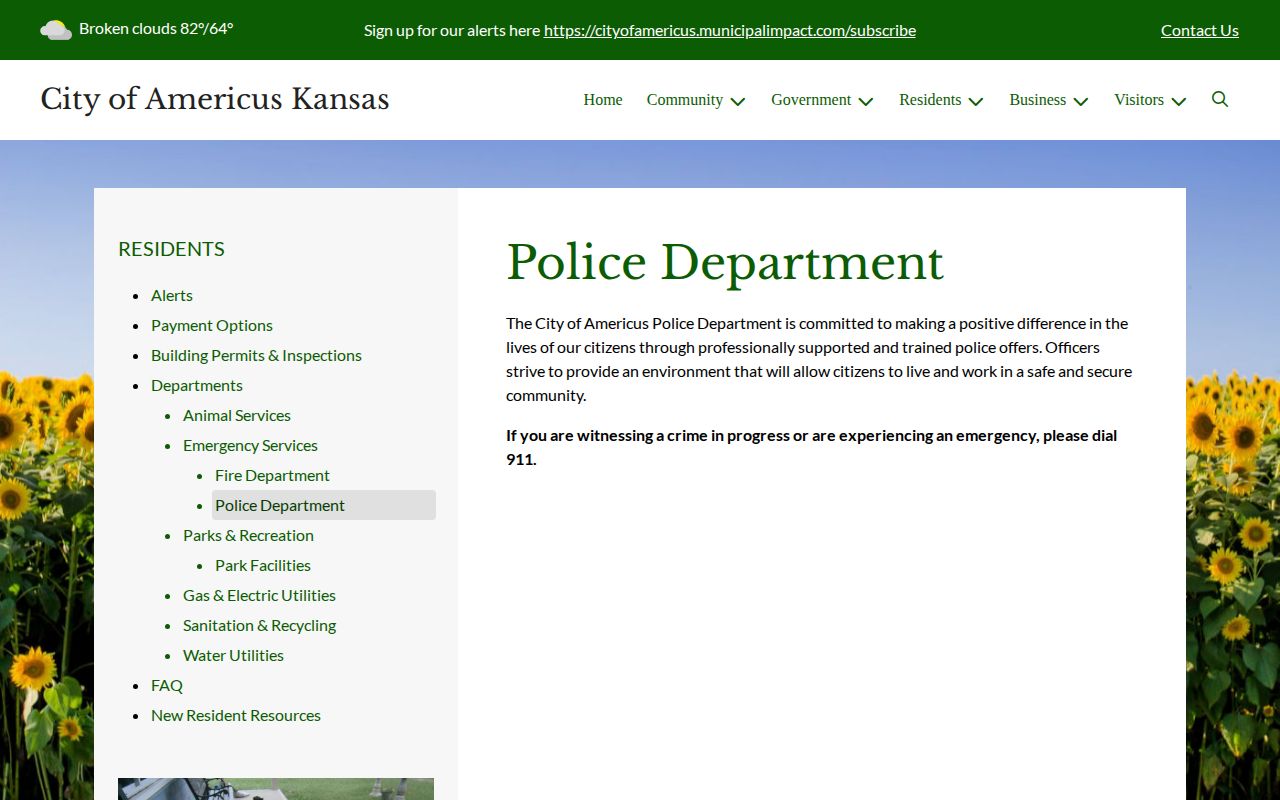The width and height of the screenshot is (1280, 800).
Task: Open the Park Facilities page
Action: (x=263, y=565)
